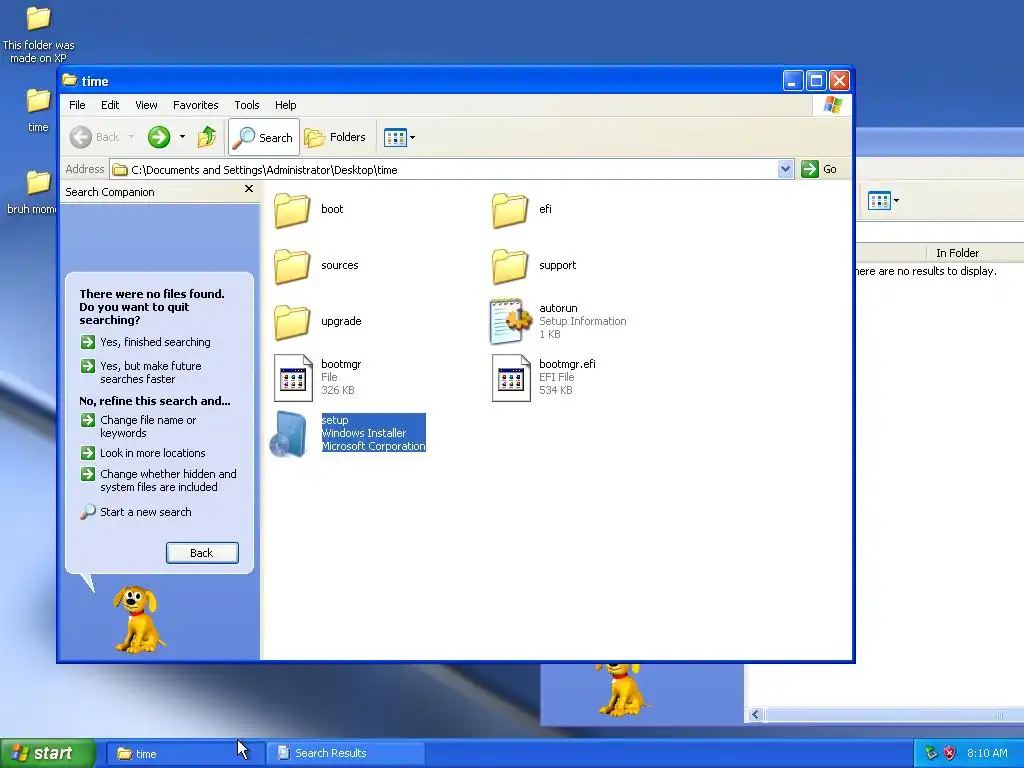Click the green Forward arrow button
1024x768 pixels.
(x=159, y=137)
